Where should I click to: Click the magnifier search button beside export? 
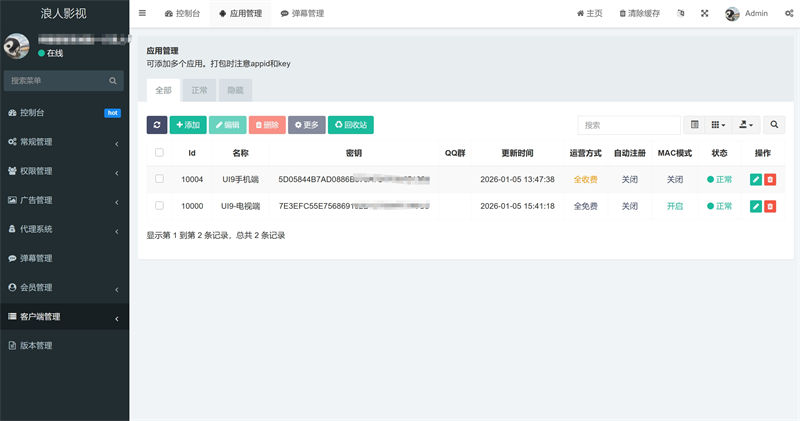776,125
